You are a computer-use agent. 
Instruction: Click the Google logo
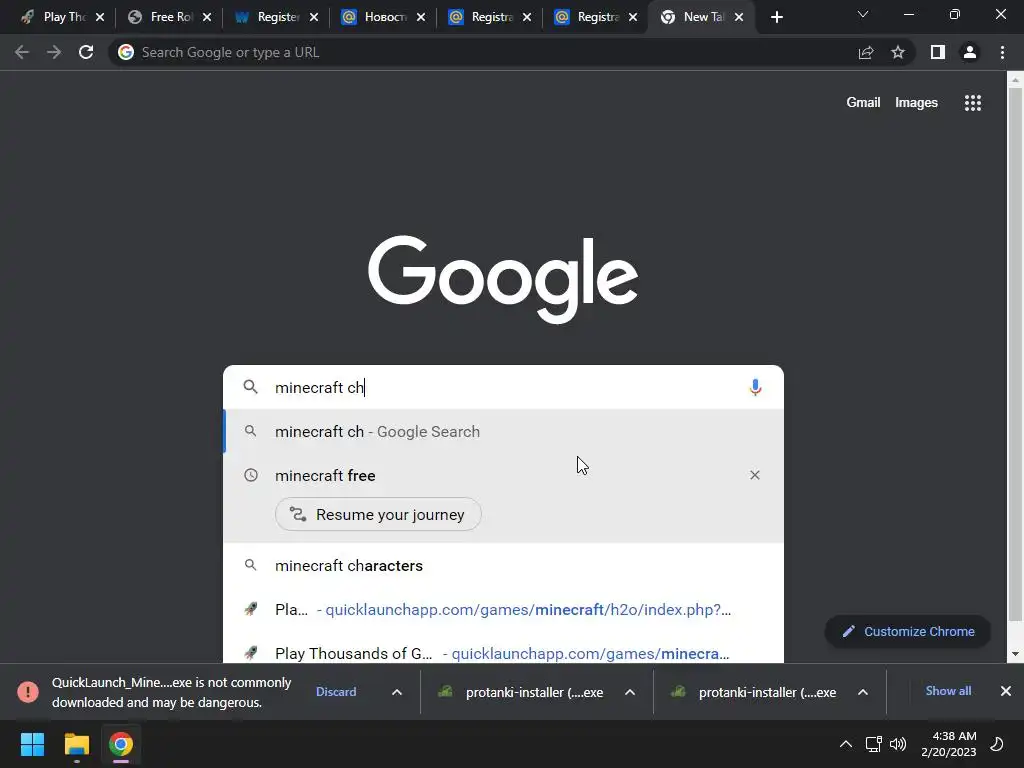coord(503,280)
